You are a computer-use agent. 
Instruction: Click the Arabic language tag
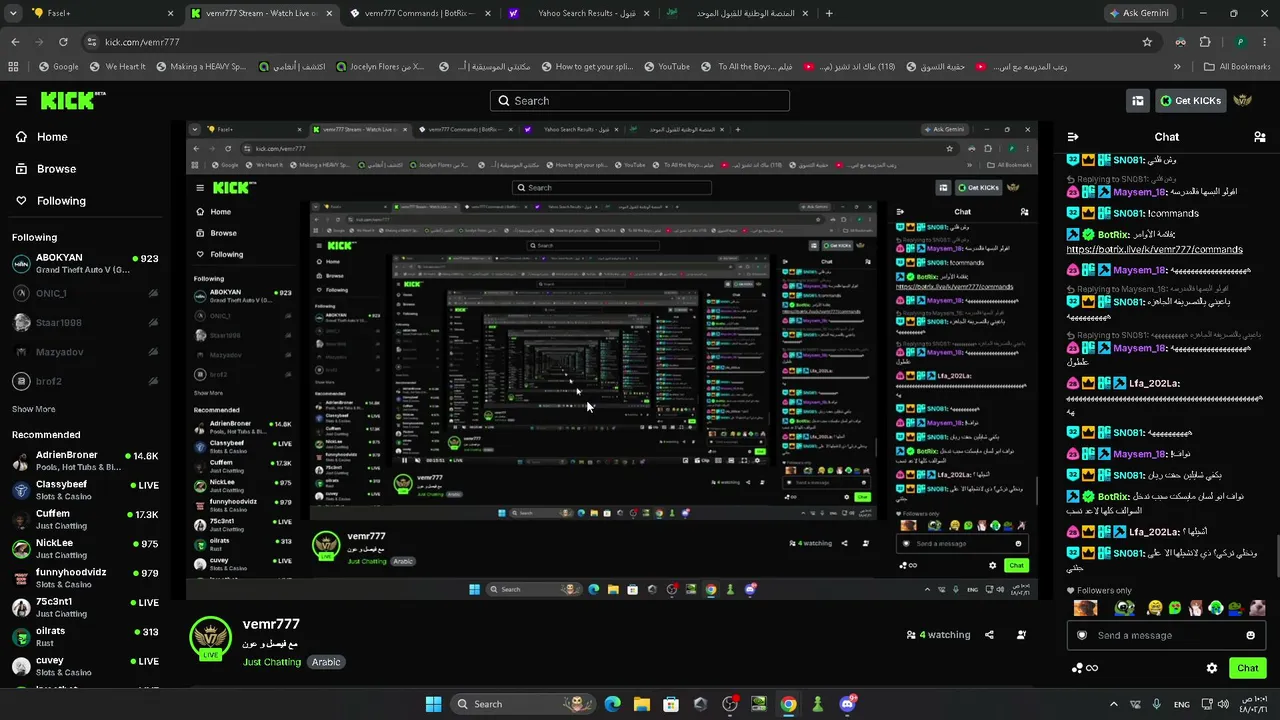(x=326, y=662)
